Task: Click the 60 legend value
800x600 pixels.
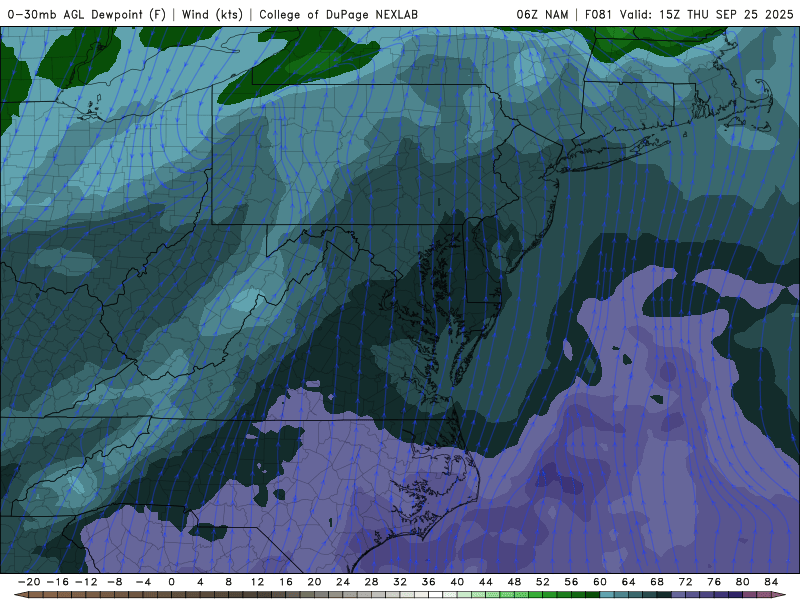Action: point(600,582)
